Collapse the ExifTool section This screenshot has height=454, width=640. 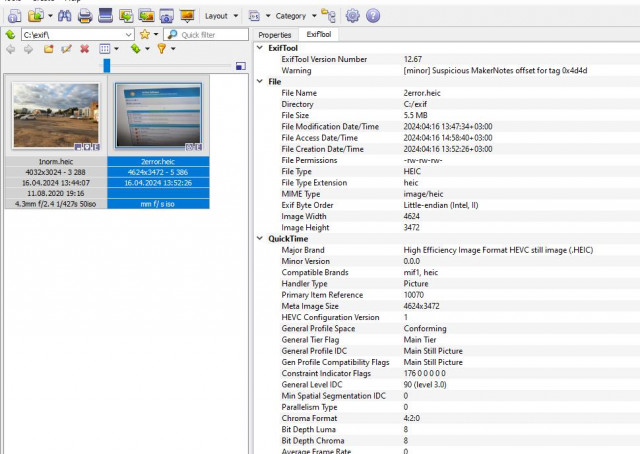pyautogui.click(x=260, y=48)
